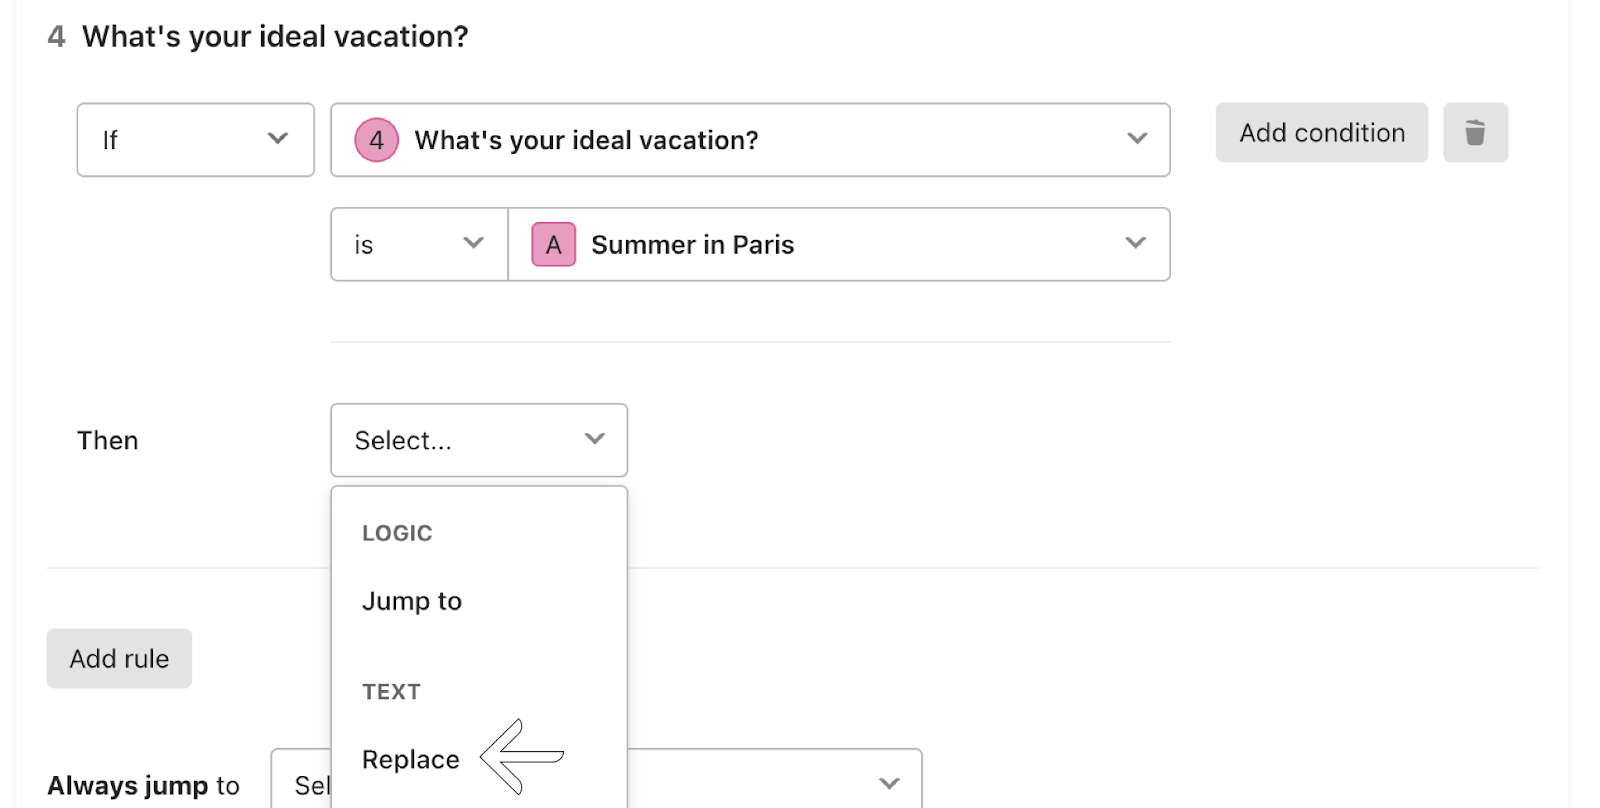The image size is (1600, 808).
Task: Open the If condition type dropdown
Action: [x=196, y=140]
